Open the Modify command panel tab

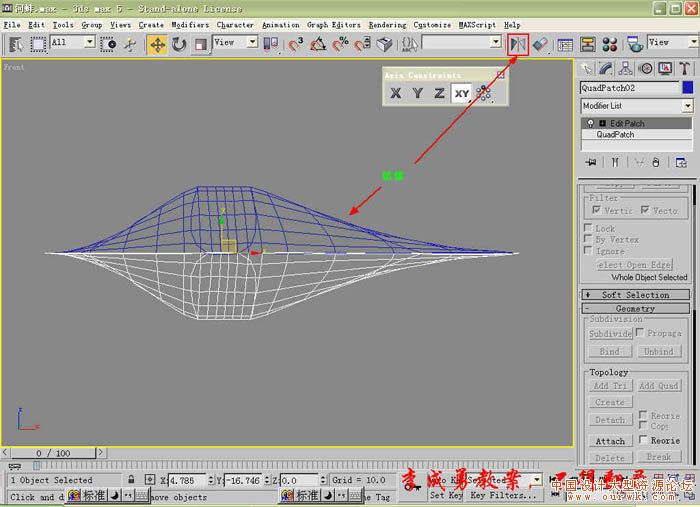[606, 68]
